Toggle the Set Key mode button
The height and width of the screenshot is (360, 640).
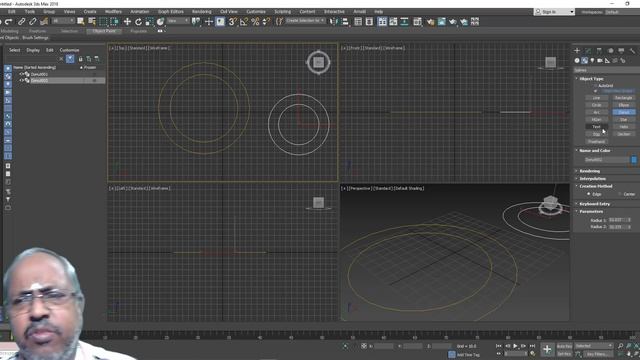pyautogui.click(x=564, y=354)
